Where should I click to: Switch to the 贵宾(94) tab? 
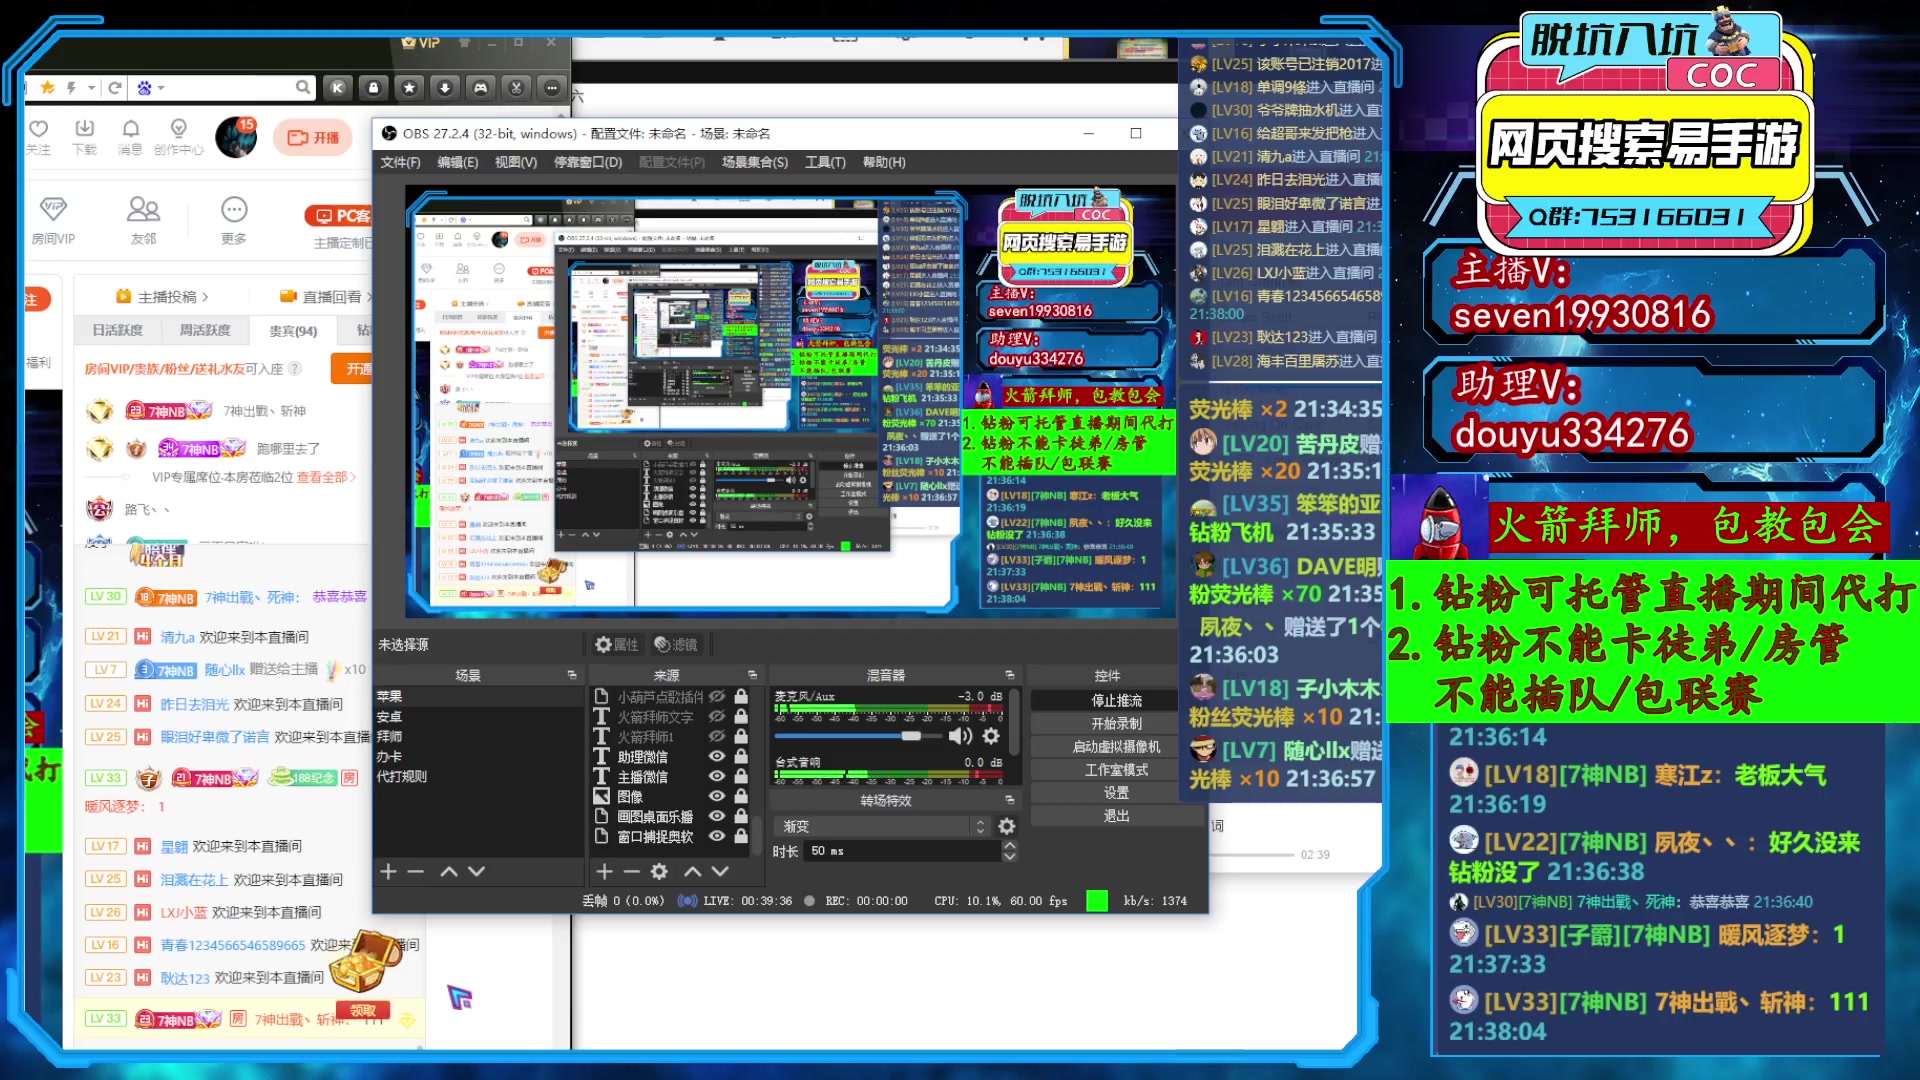click(x=293, y=330)
